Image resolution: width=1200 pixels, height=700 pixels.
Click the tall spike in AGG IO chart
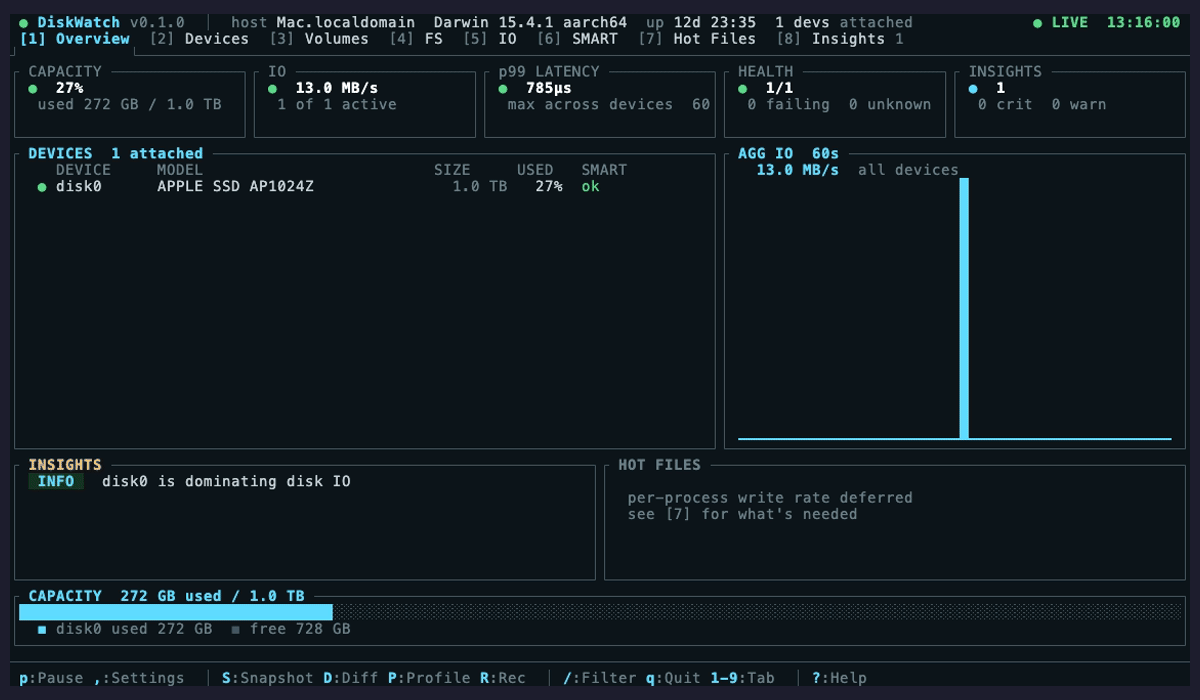click(964, 308)
